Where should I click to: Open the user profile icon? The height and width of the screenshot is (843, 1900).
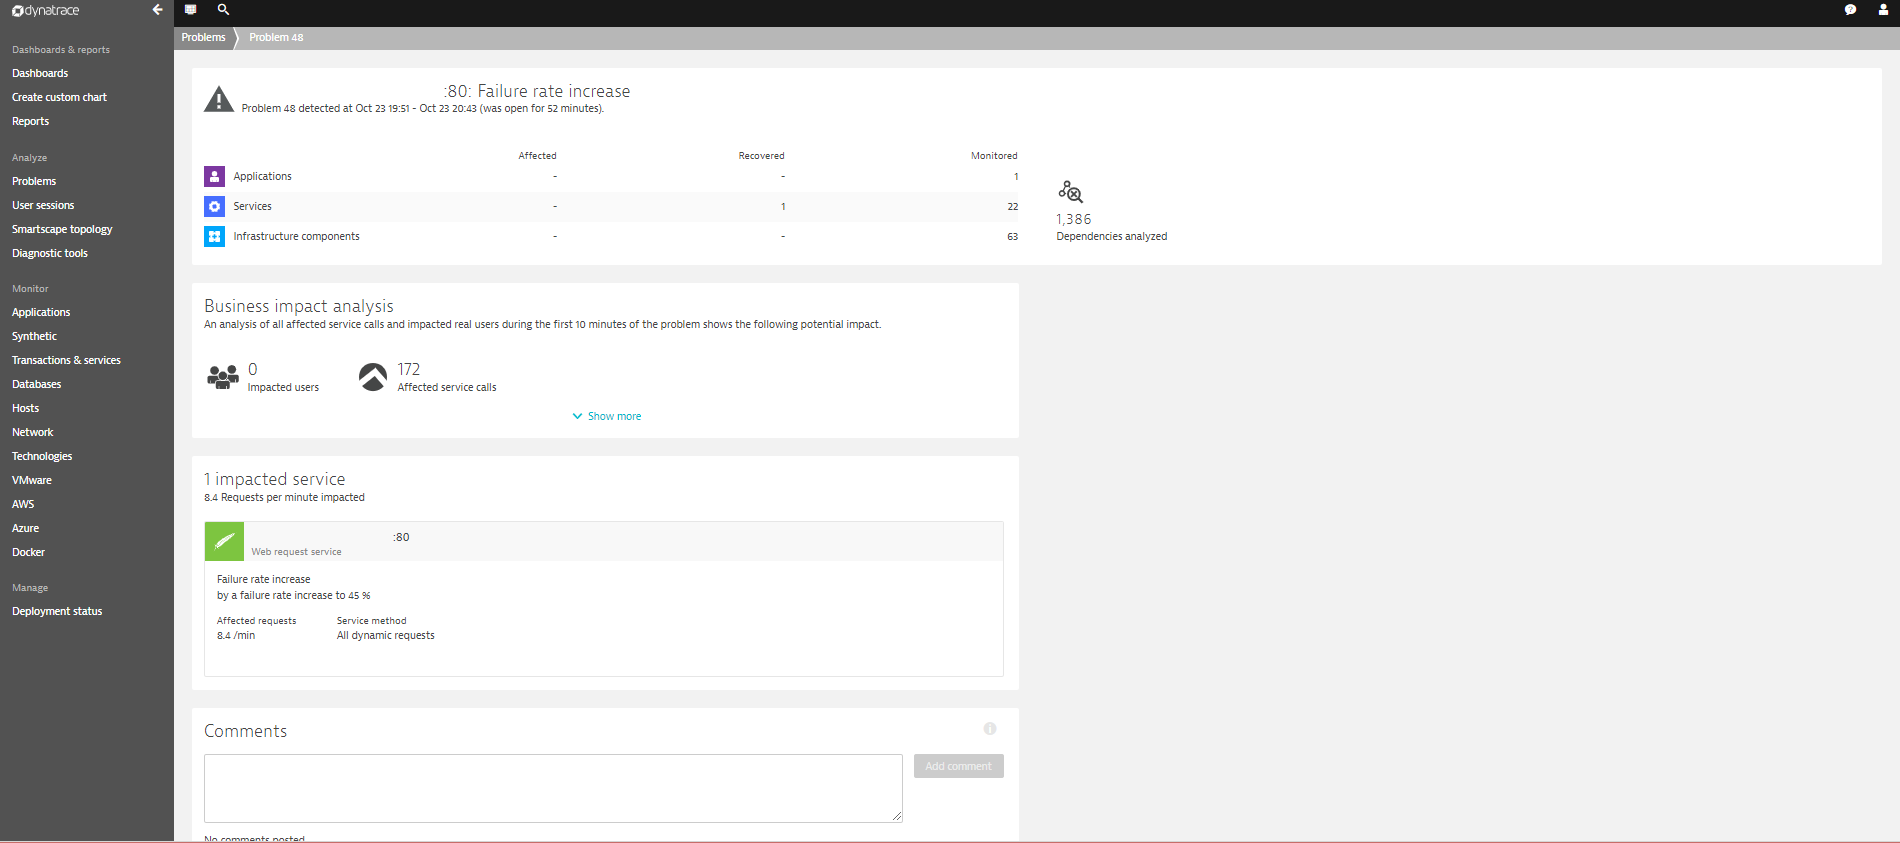point(1883,10)
